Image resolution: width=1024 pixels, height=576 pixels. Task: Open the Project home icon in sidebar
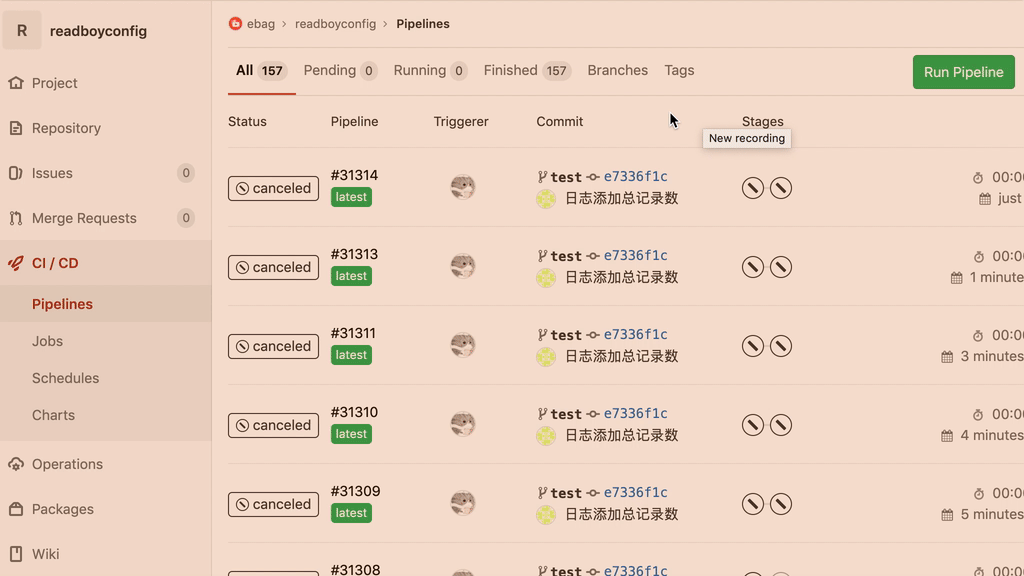click(16, 83)
